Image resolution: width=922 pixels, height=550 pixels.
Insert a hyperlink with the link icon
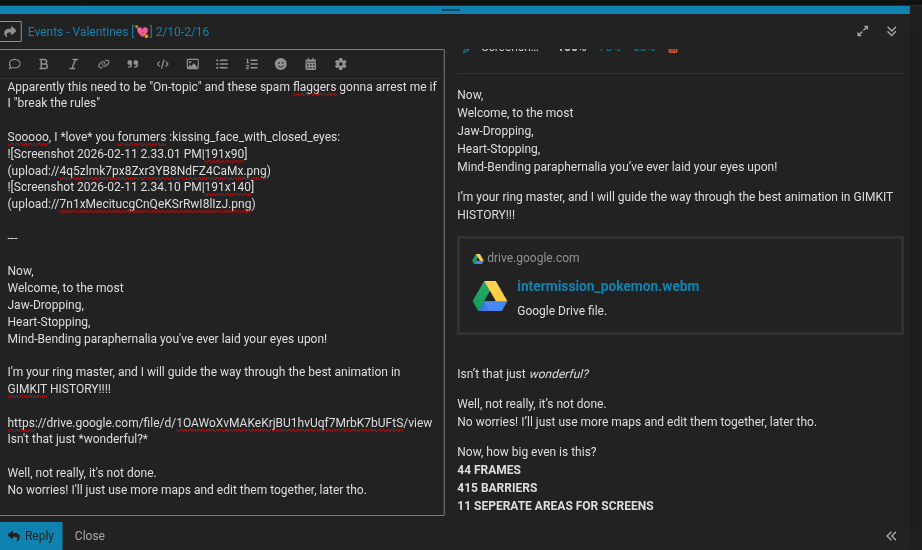tap(103, 64)
